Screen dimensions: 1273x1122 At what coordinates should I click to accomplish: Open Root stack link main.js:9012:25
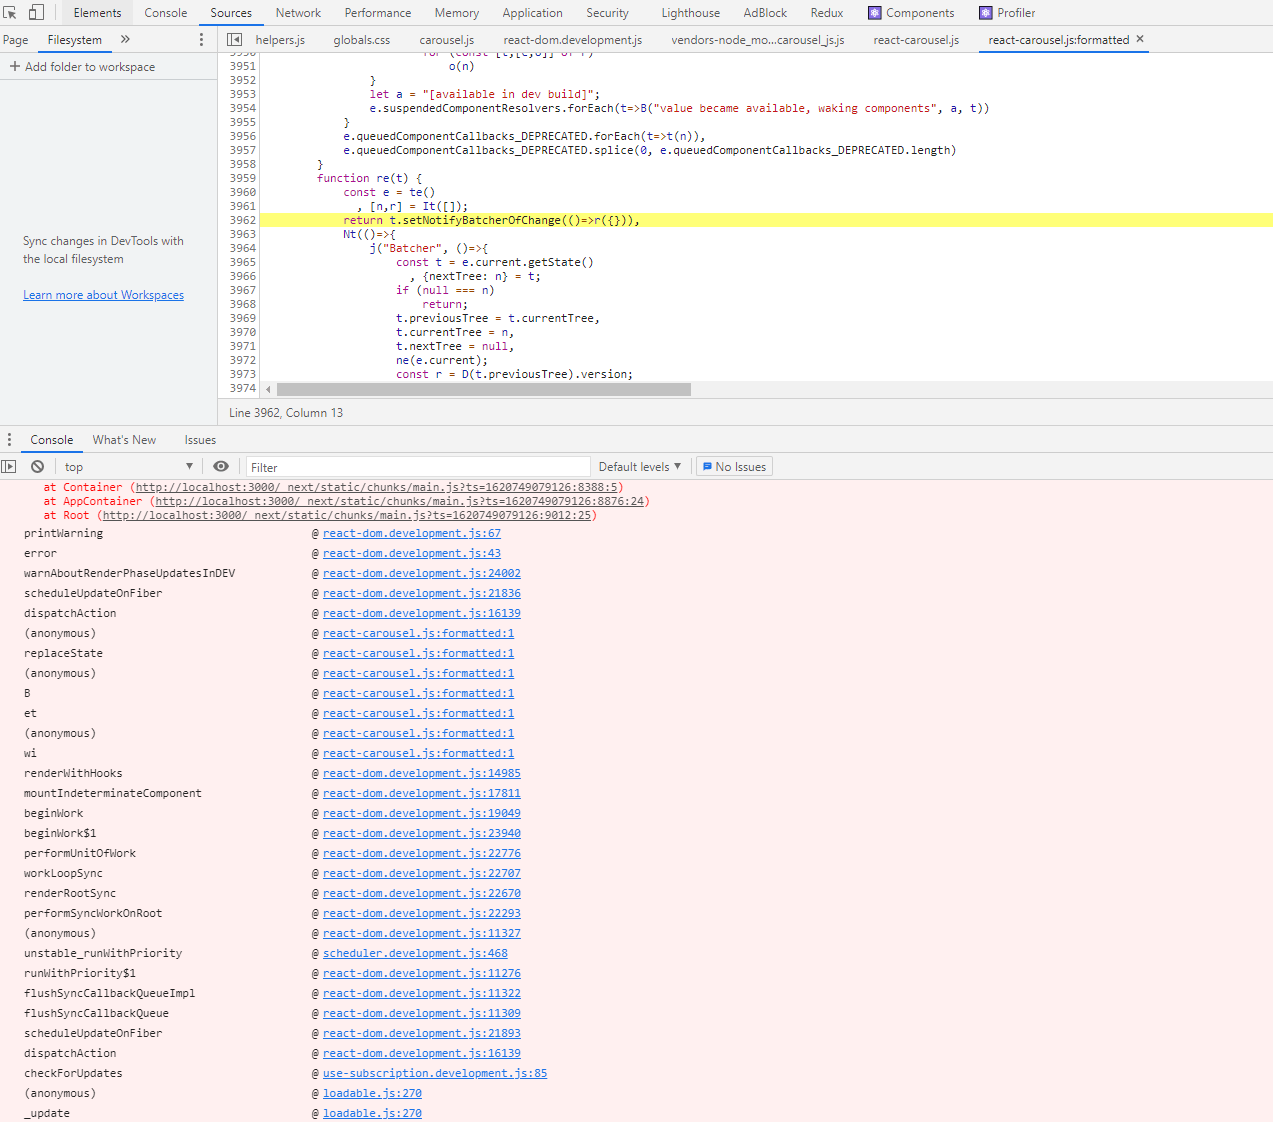[x=347, y=515]
